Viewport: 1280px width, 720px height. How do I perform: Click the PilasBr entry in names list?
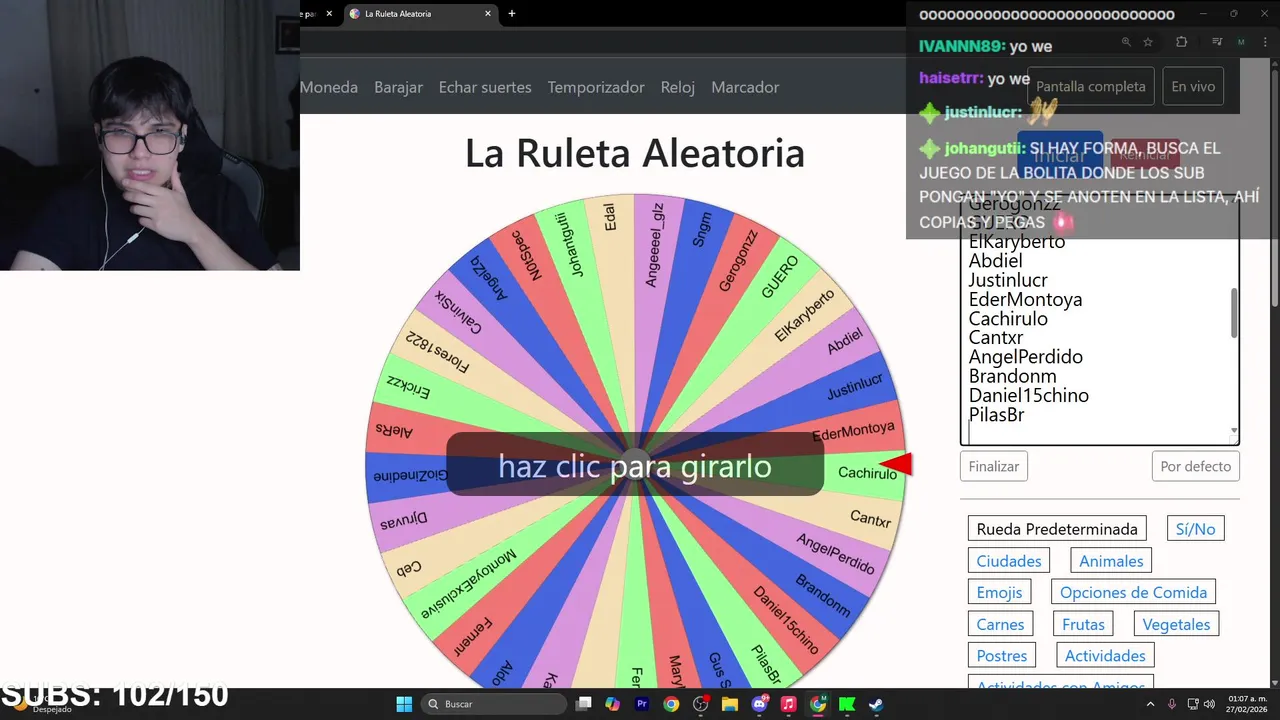tap(996, 414)
